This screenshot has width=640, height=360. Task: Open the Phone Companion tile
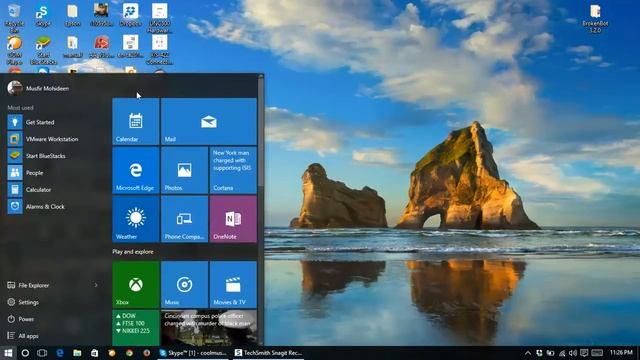184,219
